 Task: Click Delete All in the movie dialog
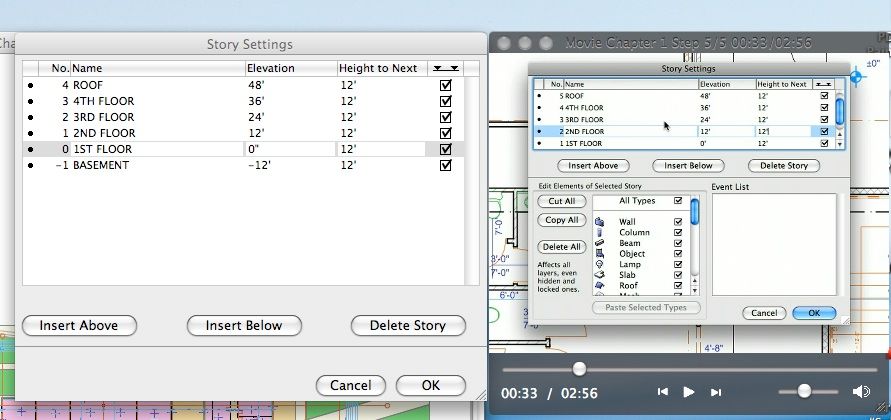coord(561,247)
